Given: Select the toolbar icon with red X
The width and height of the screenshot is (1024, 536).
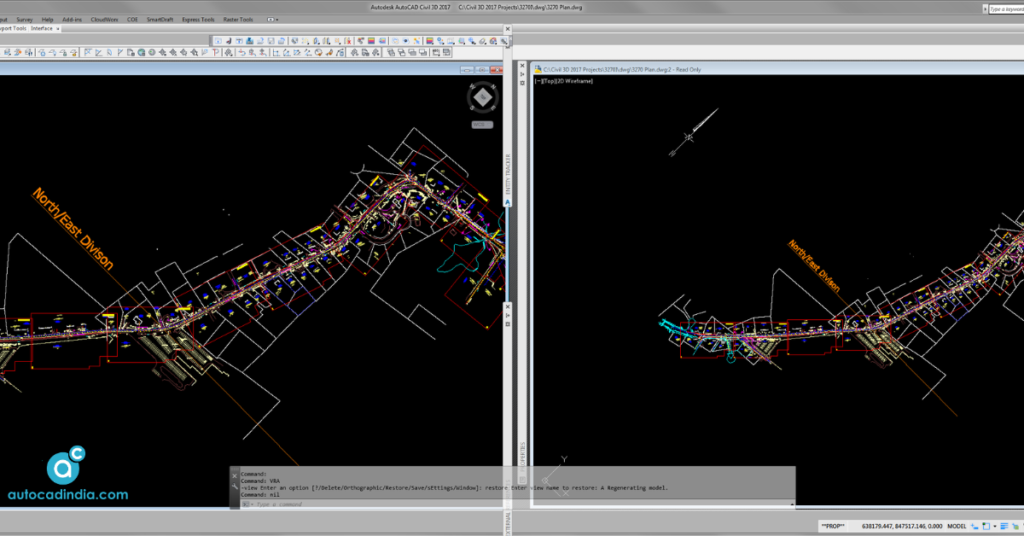Looking at the screenshot, I should coord(348,41).
